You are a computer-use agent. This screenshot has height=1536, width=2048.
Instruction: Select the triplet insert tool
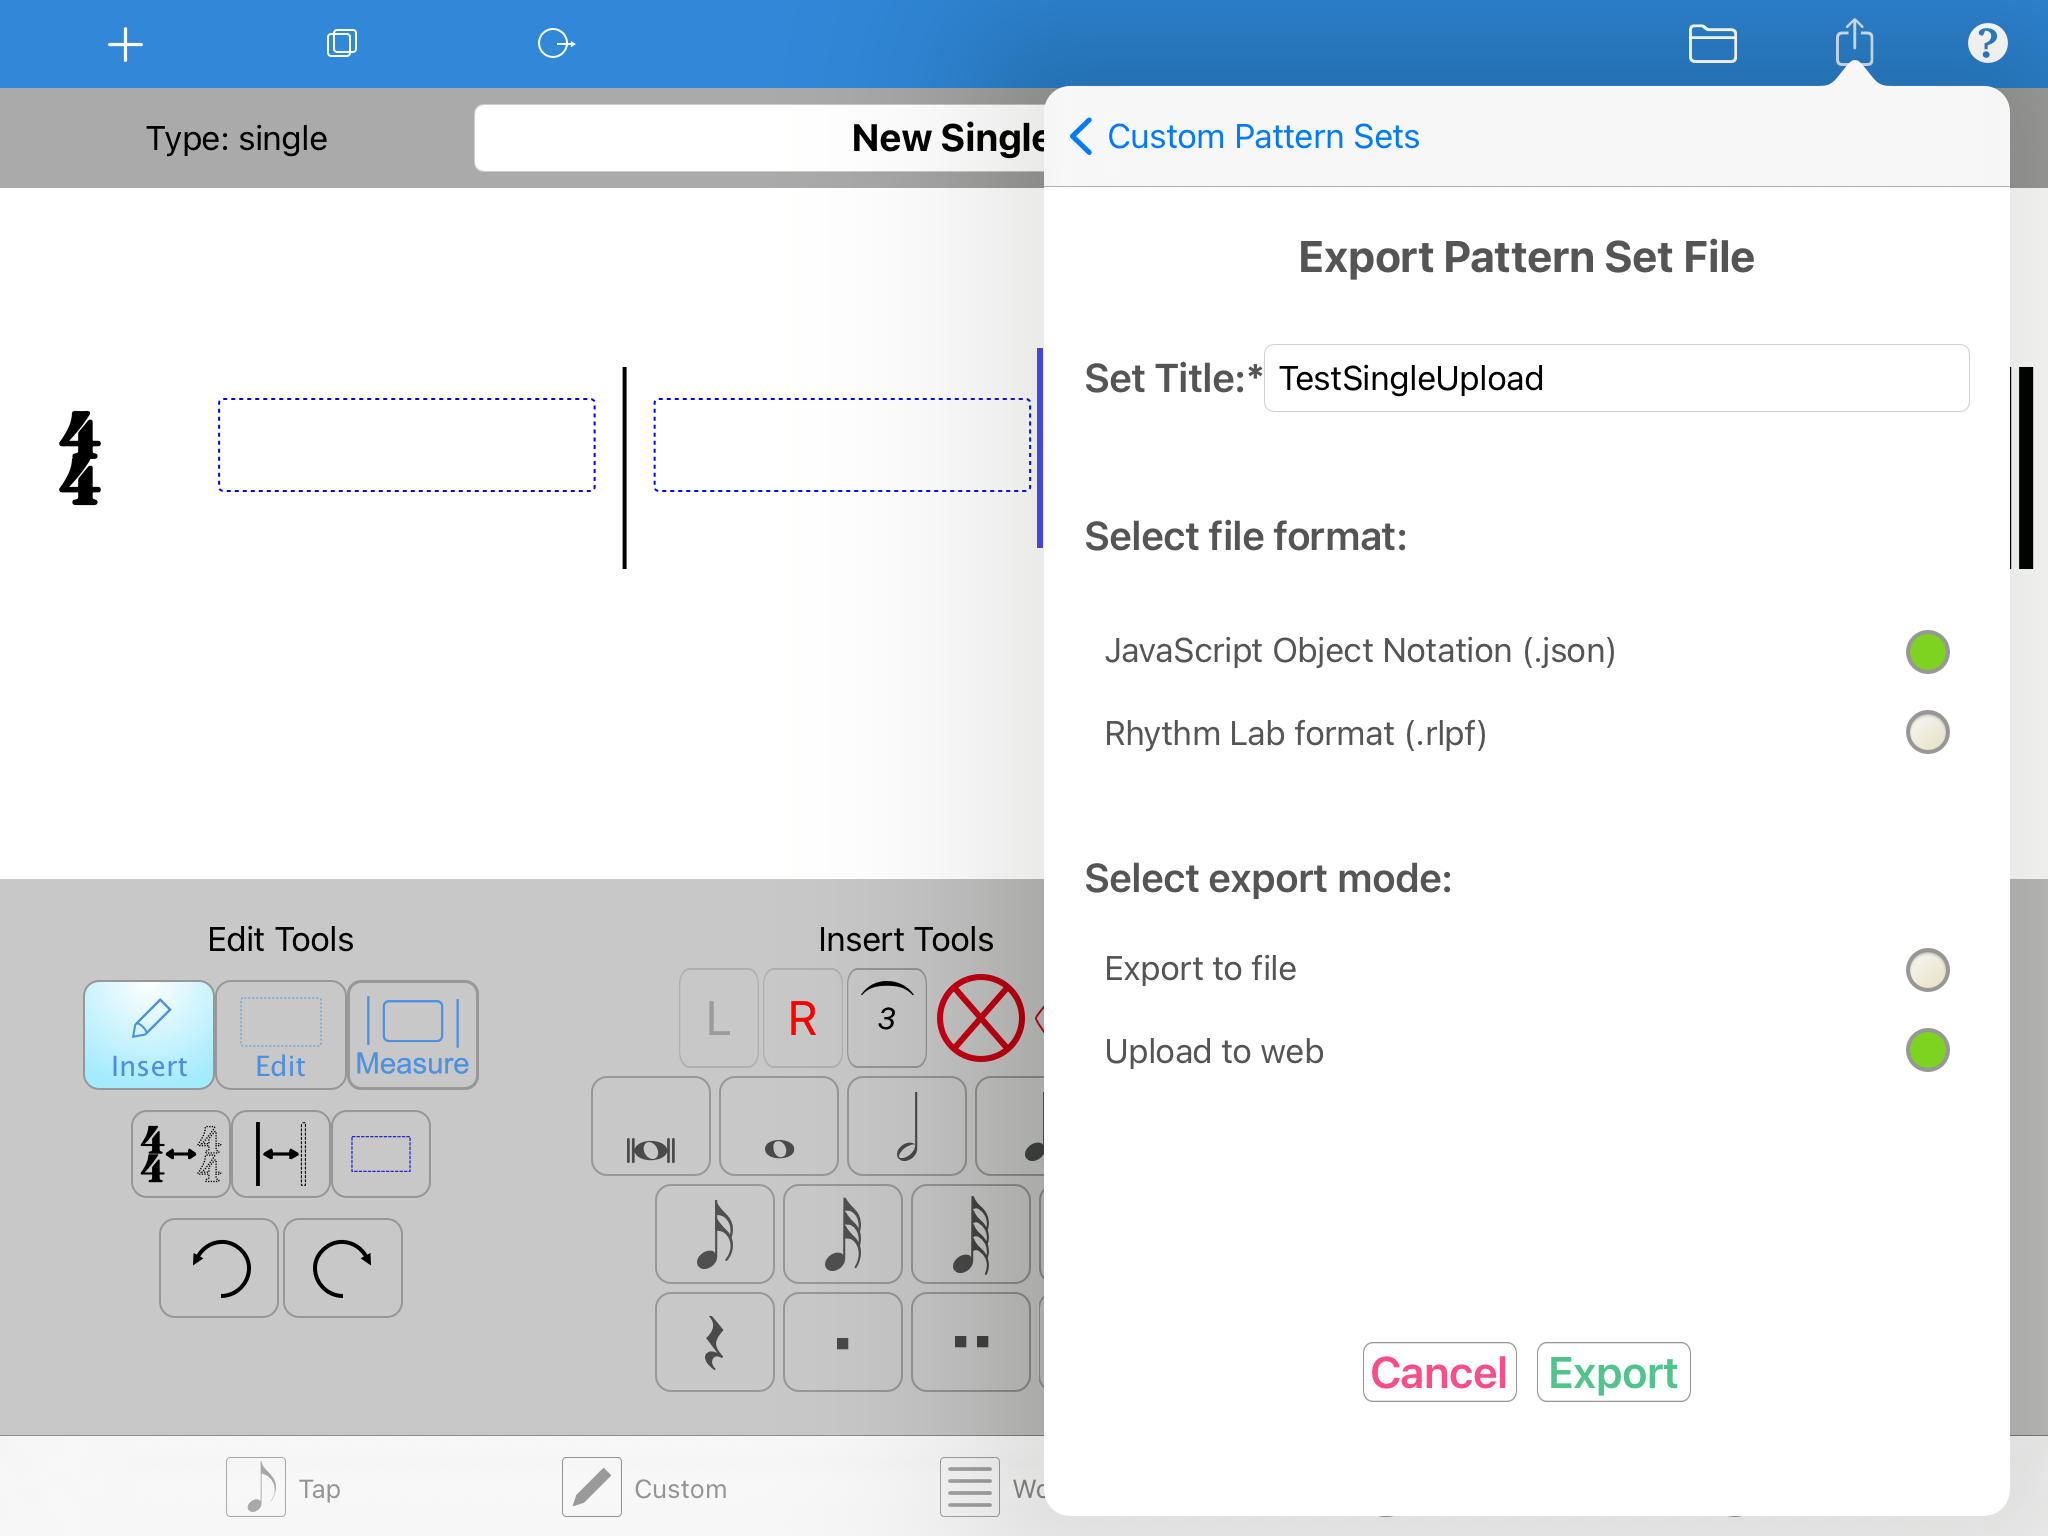(x=886, y=1018)
